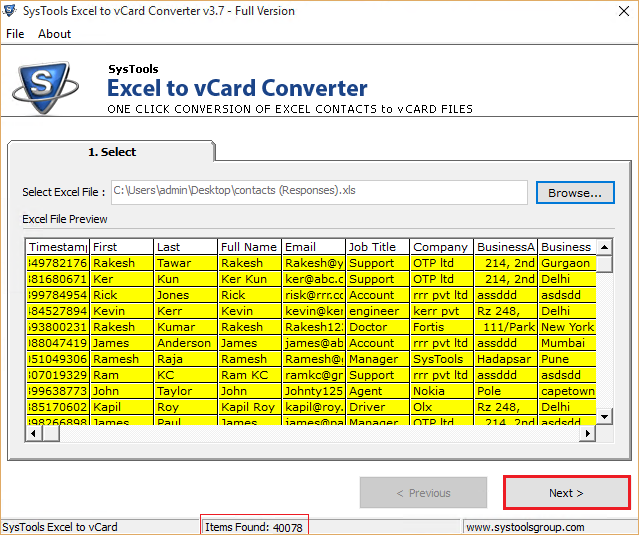Select the 'ker@abc.c' email cell

[313, 279]
